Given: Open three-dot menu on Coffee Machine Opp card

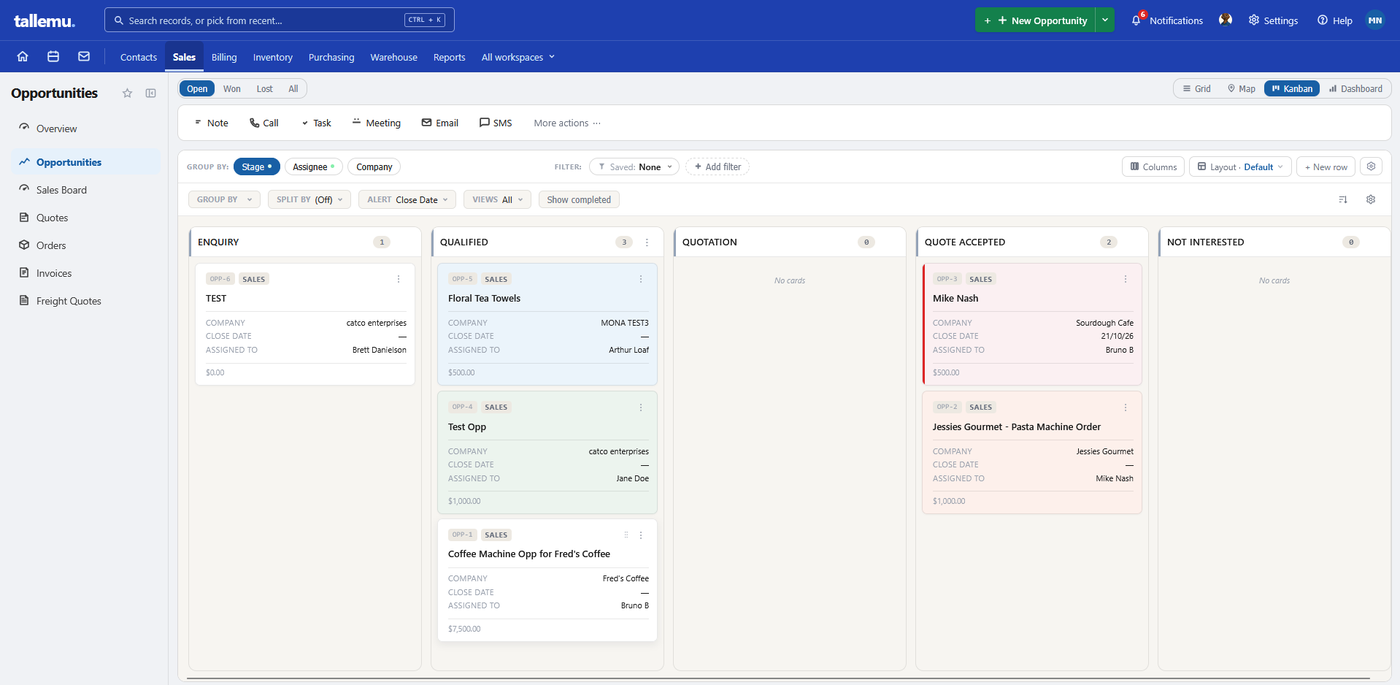Looking at the screenshot, I should 641,535.
